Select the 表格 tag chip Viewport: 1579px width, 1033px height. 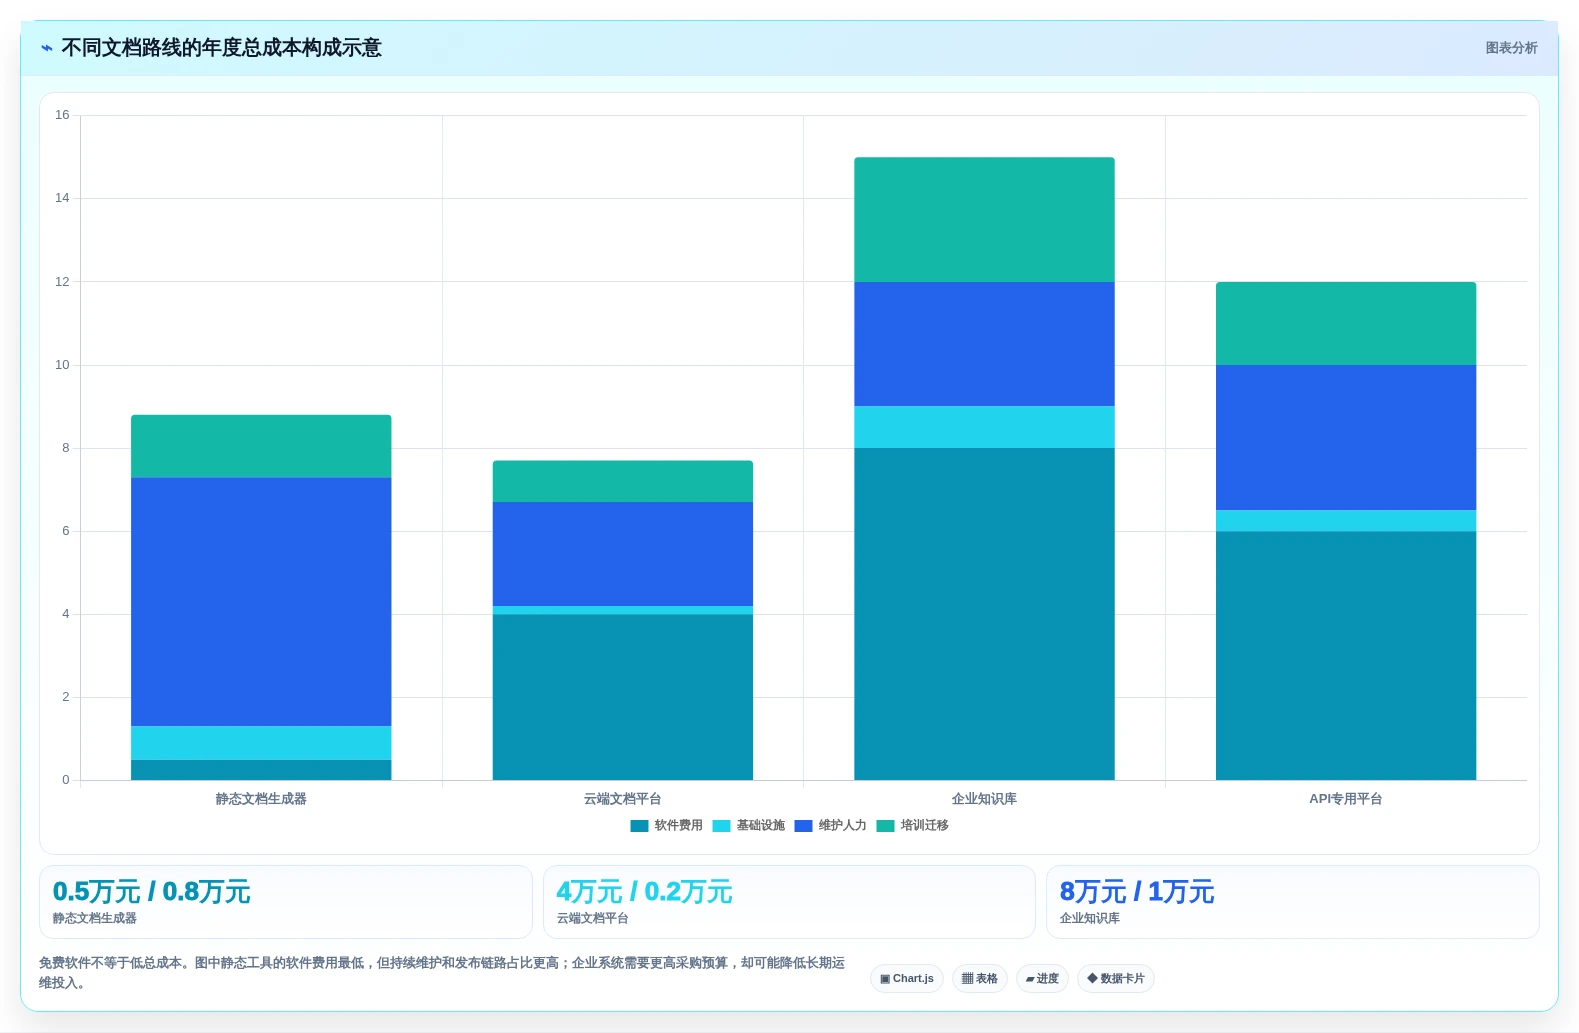[x=980, y=978]
